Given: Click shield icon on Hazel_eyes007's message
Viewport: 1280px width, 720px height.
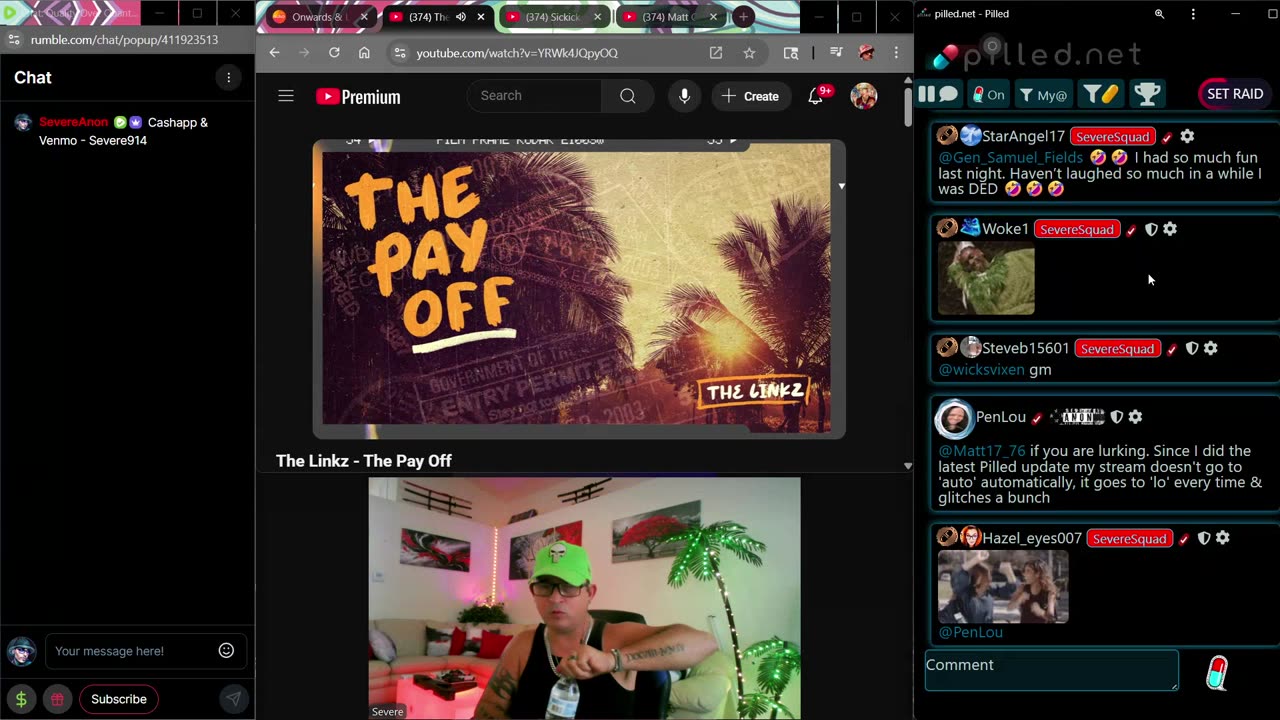Looking at the screenshot, I should (1204, 538).
